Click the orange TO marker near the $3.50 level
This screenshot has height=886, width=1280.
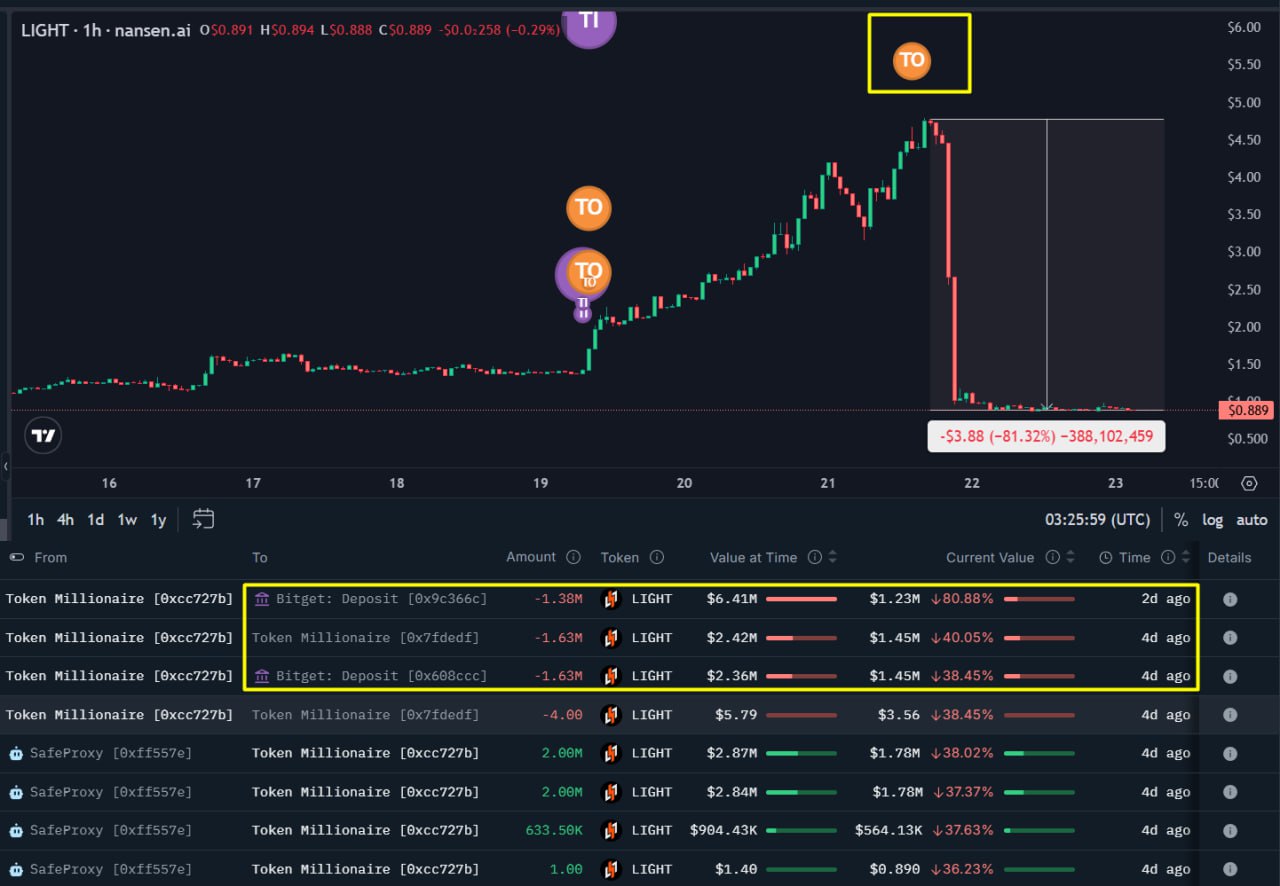(x=589, y=208)
